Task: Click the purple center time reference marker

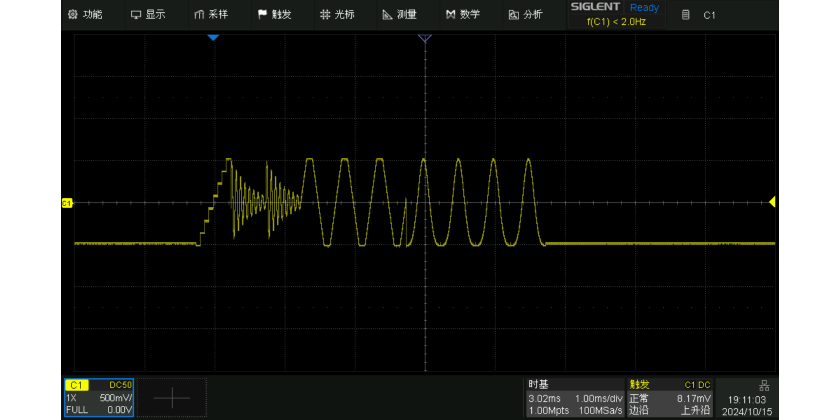Action: [x=424, y=38]
